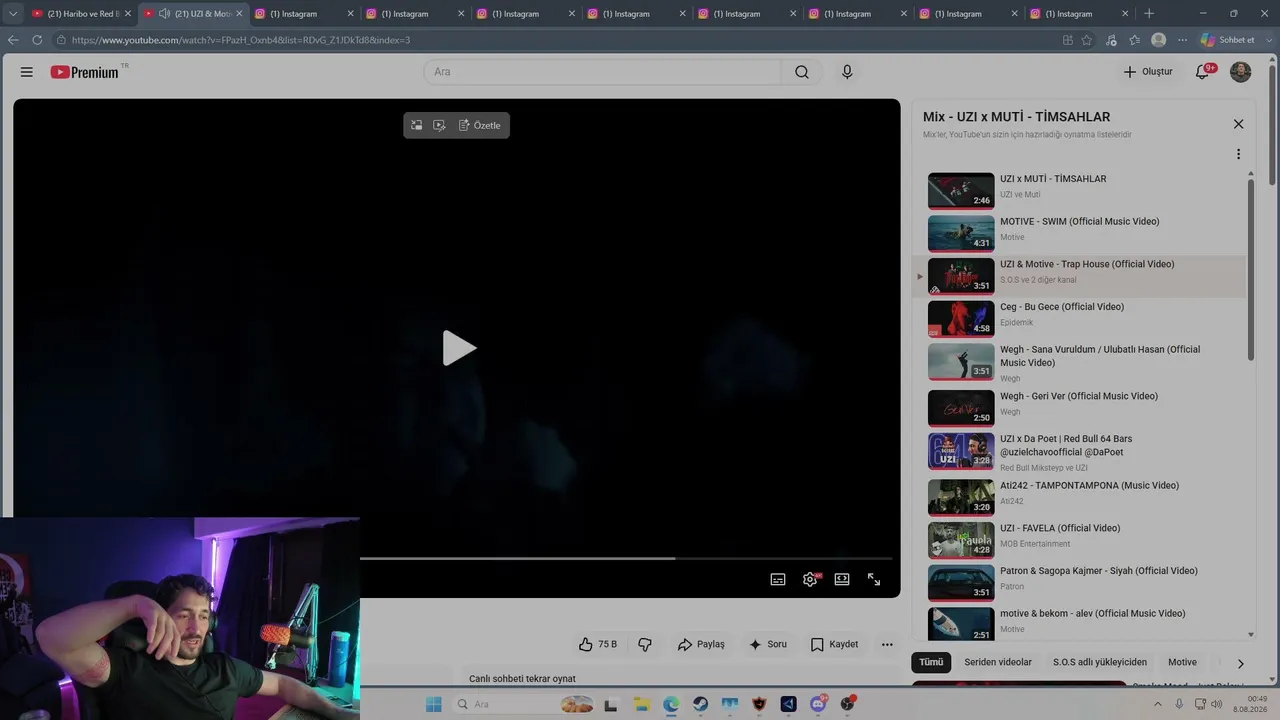This screenshot has width=1280, height=720.
Task: Open a new browser tab
Action: [1149, 14]
